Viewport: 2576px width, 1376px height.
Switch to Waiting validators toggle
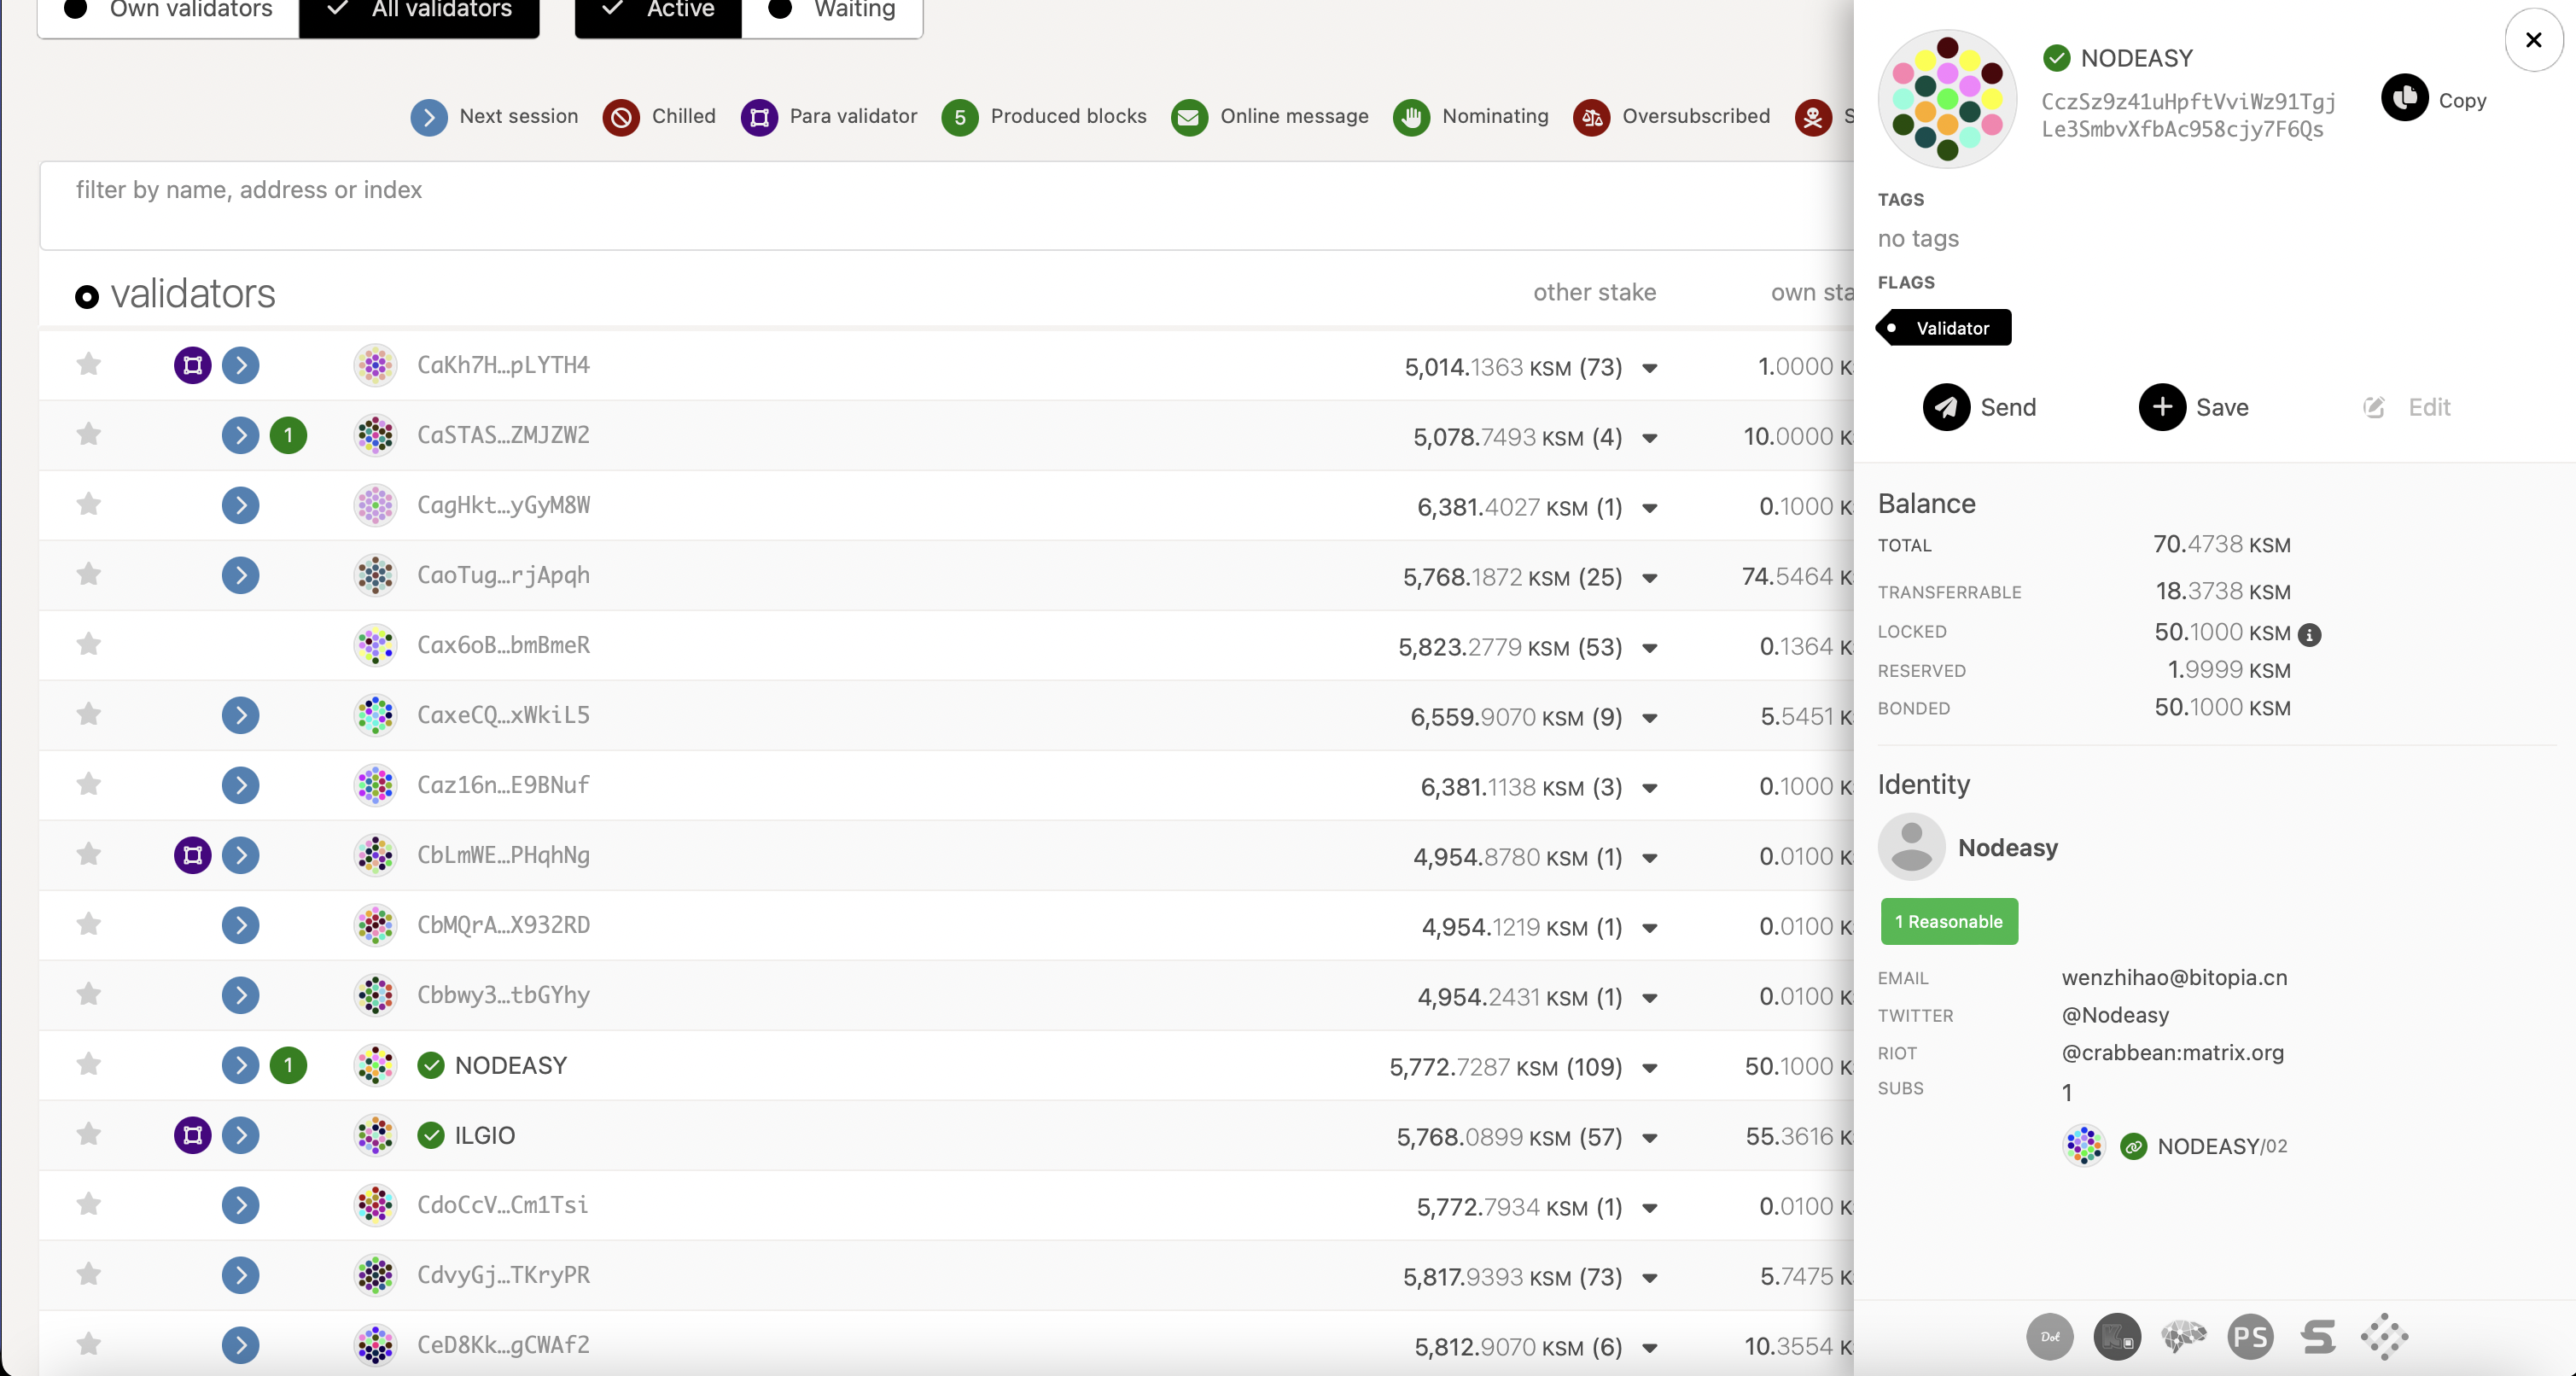(x=832, y=10)
